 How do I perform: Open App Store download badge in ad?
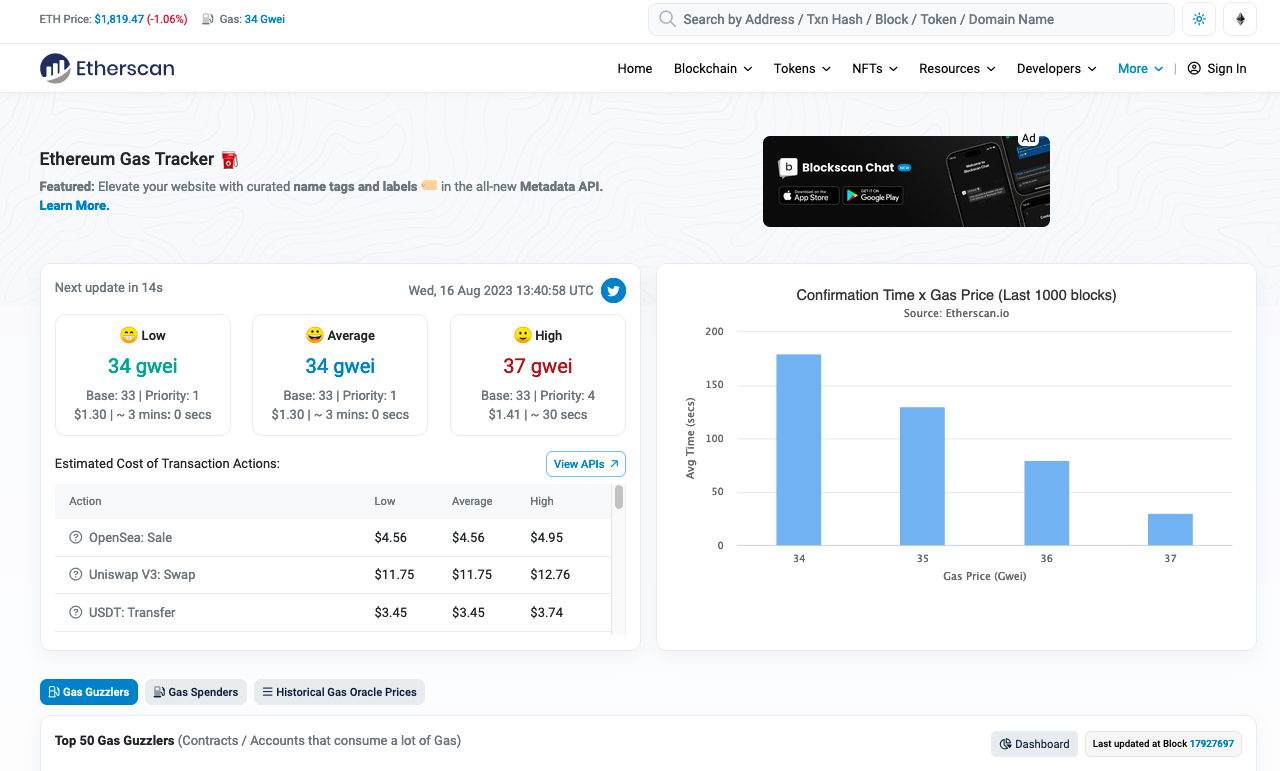tap(809, 196)
